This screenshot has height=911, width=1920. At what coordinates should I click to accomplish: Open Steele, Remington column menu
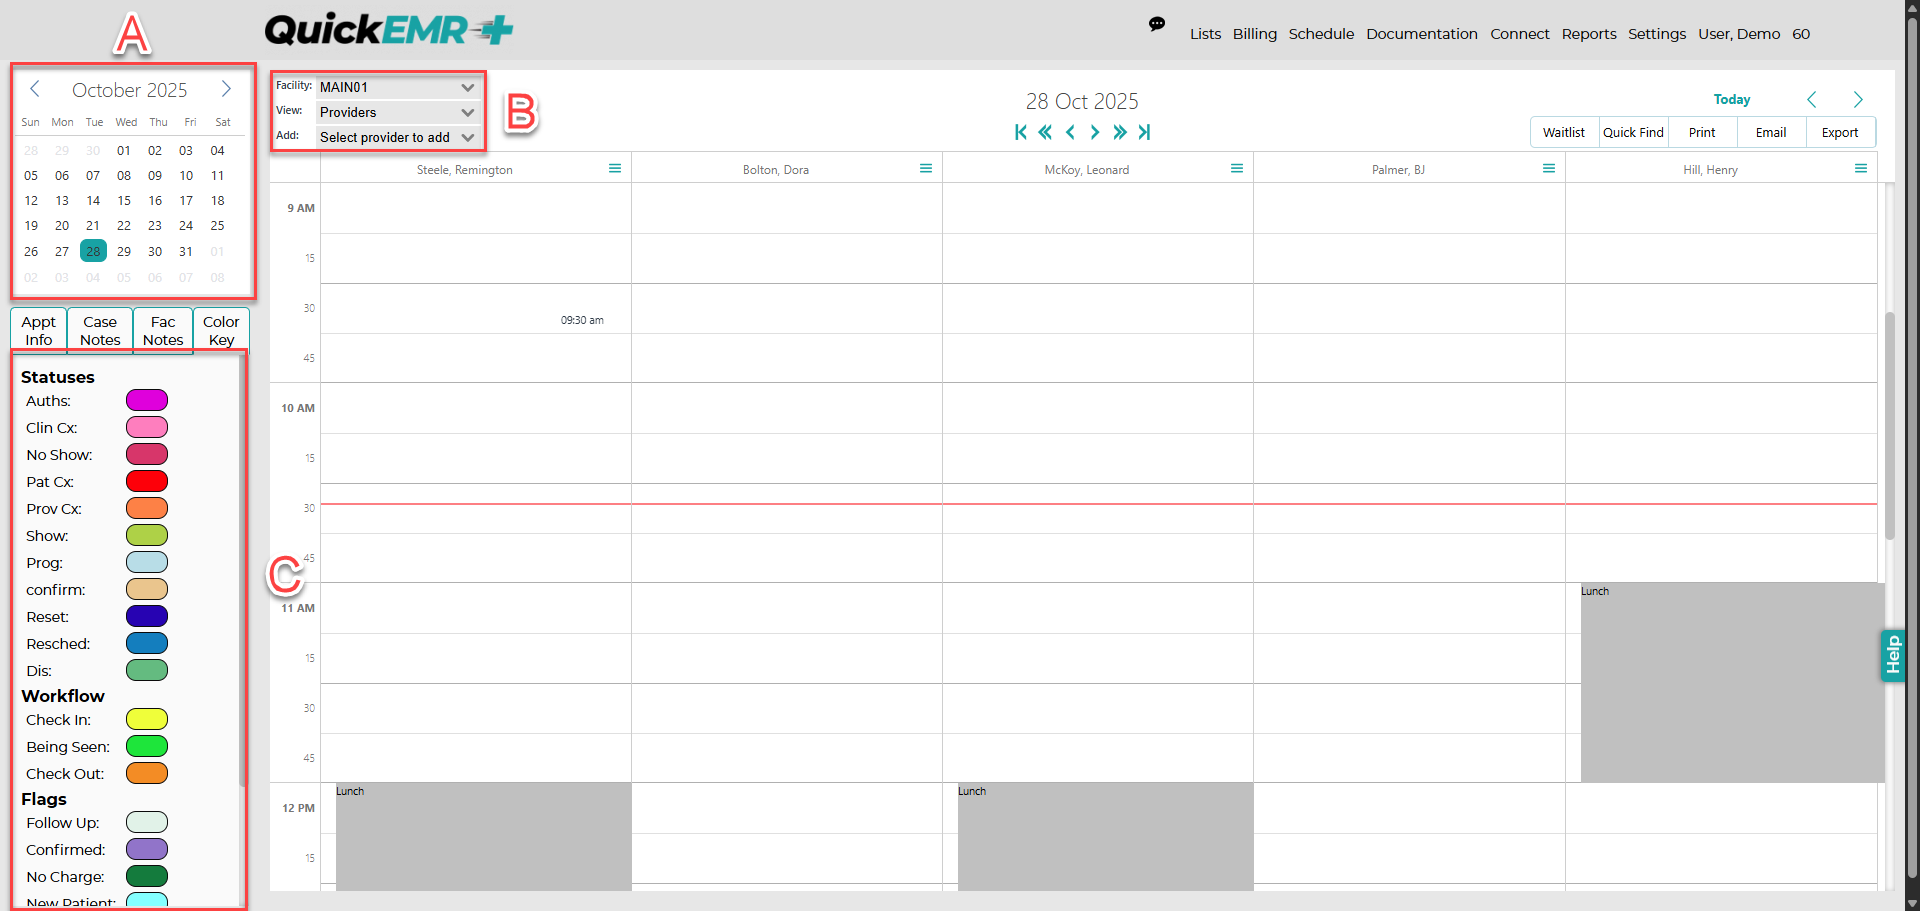click(x=615, y=168)
